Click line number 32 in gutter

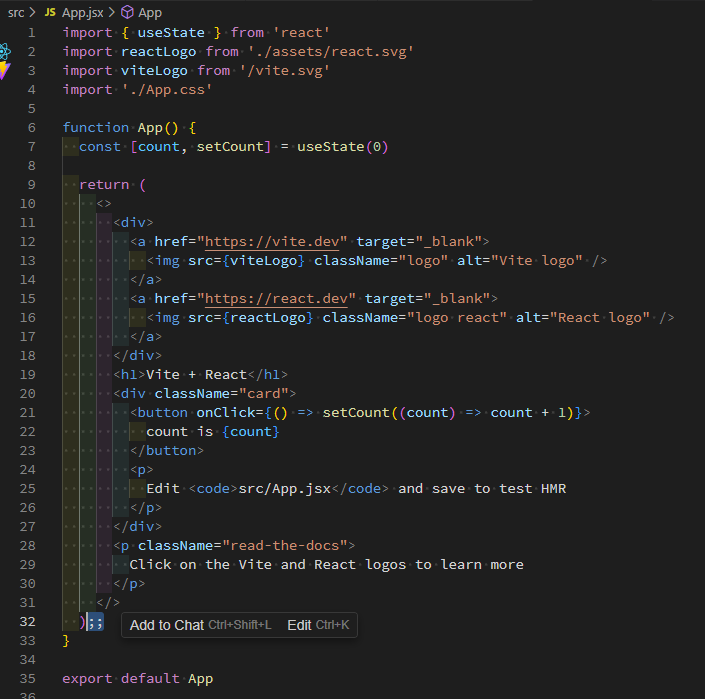[27, 622]
